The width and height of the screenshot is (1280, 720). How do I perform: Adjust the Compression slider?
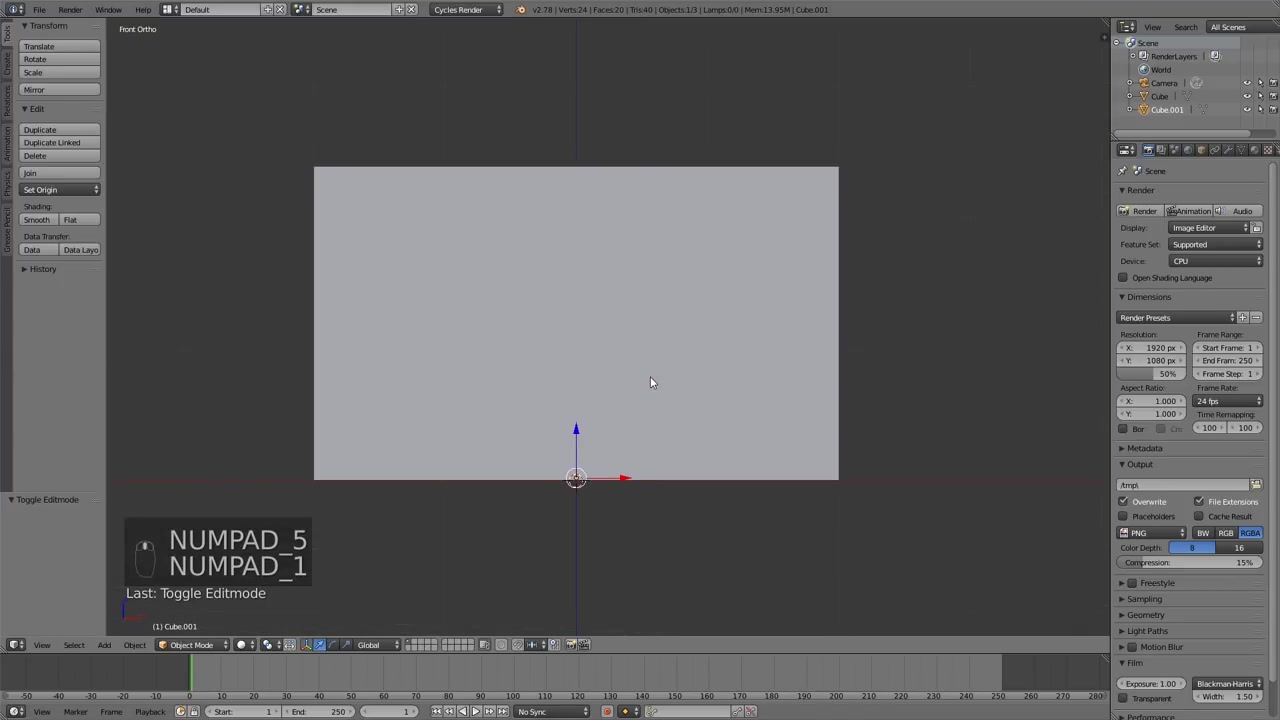(1190, 562)
